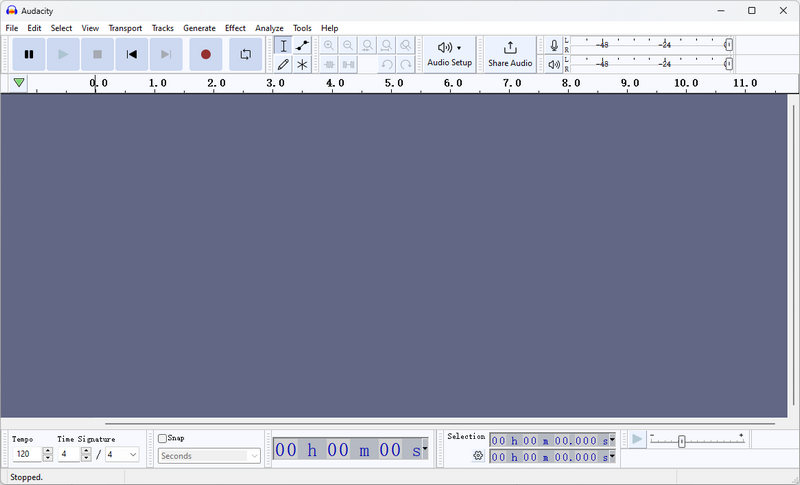This screenshot has height=485, width=800.
Task: Click the microphone record meter icon
Action: click(554, 45)
